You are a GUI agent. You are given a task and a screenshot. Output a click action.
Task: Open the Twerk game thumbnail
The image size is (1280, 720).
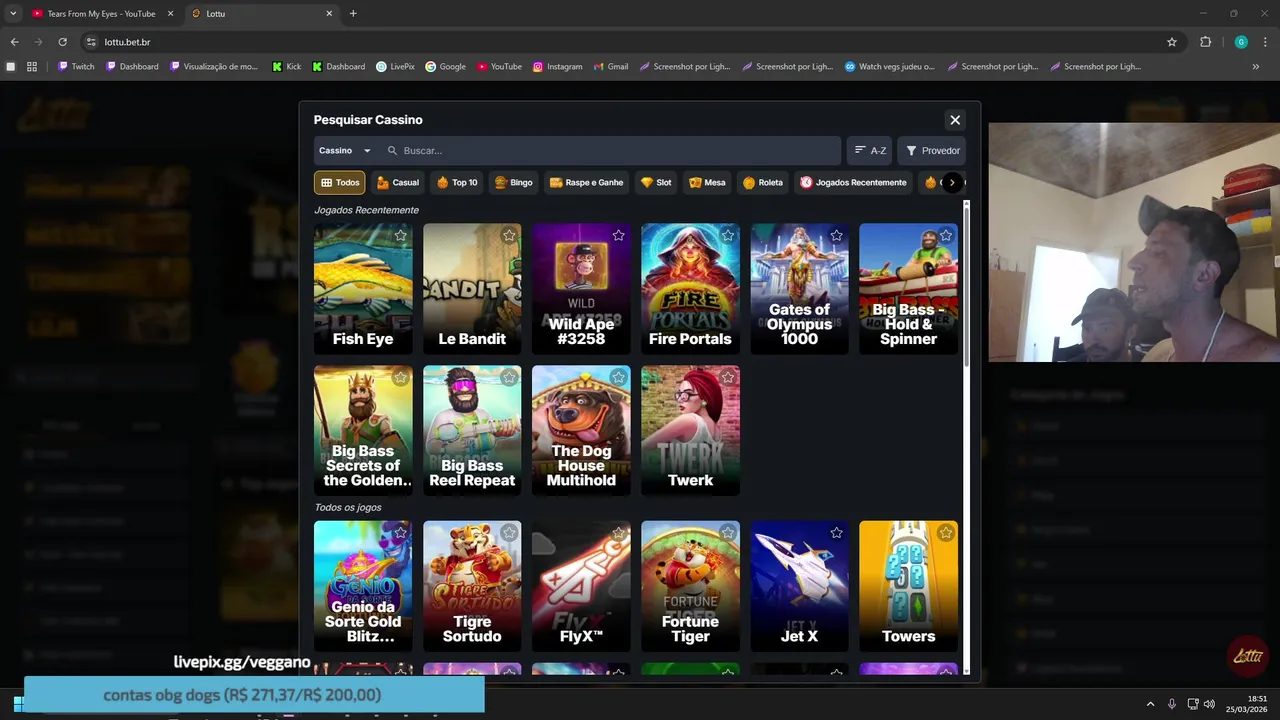690,431
